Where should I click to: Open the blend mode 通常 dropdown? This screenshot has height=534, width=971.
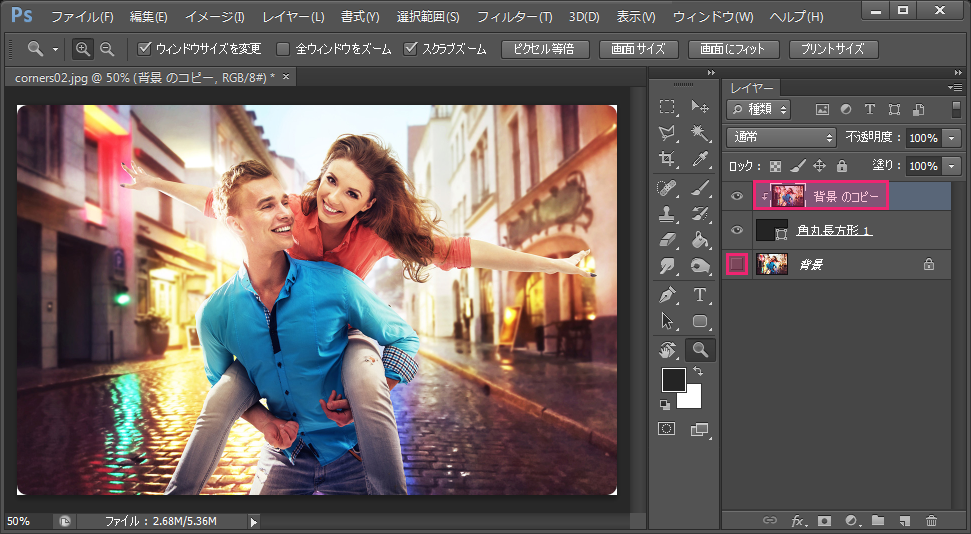(782, 138)
